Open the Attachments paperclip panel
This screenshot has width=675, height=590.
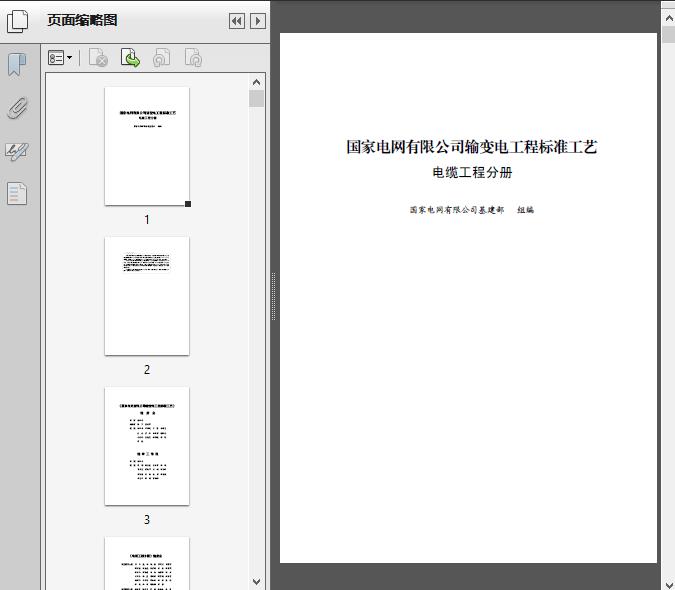(x=17, y=108)
